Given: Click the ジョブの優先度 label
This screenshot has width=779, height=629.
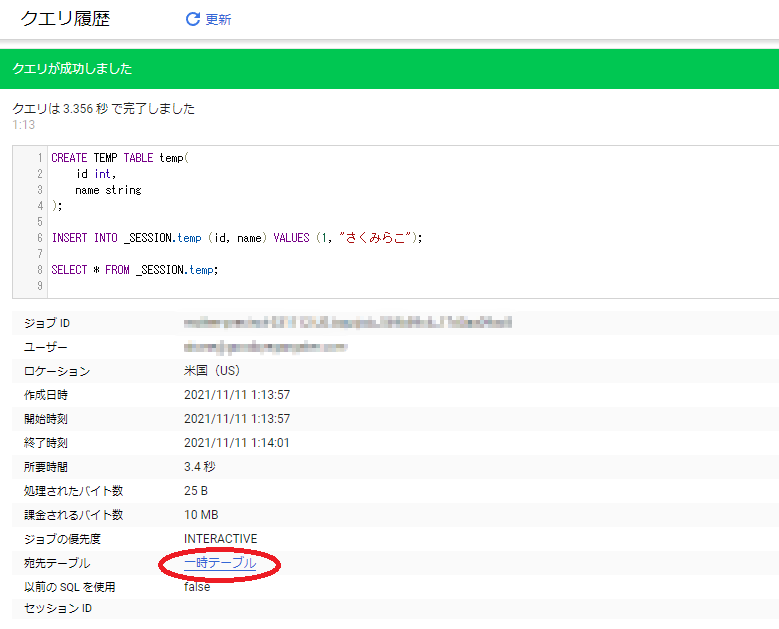Looking at the screenshot, I should click(x=62, y=539).
